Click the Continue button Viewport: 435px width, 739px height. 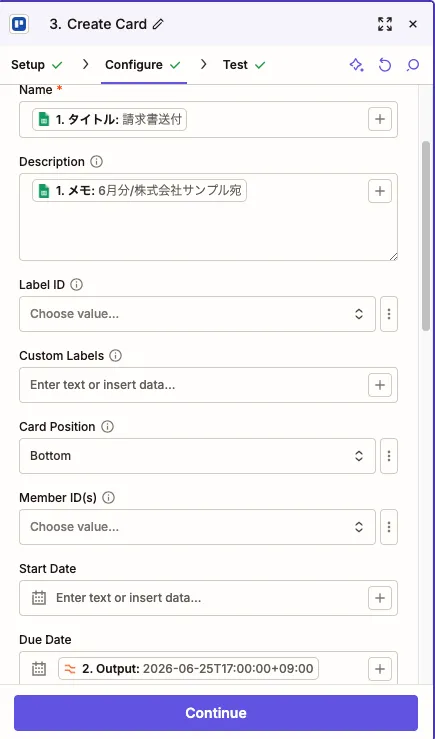(216, 713)
